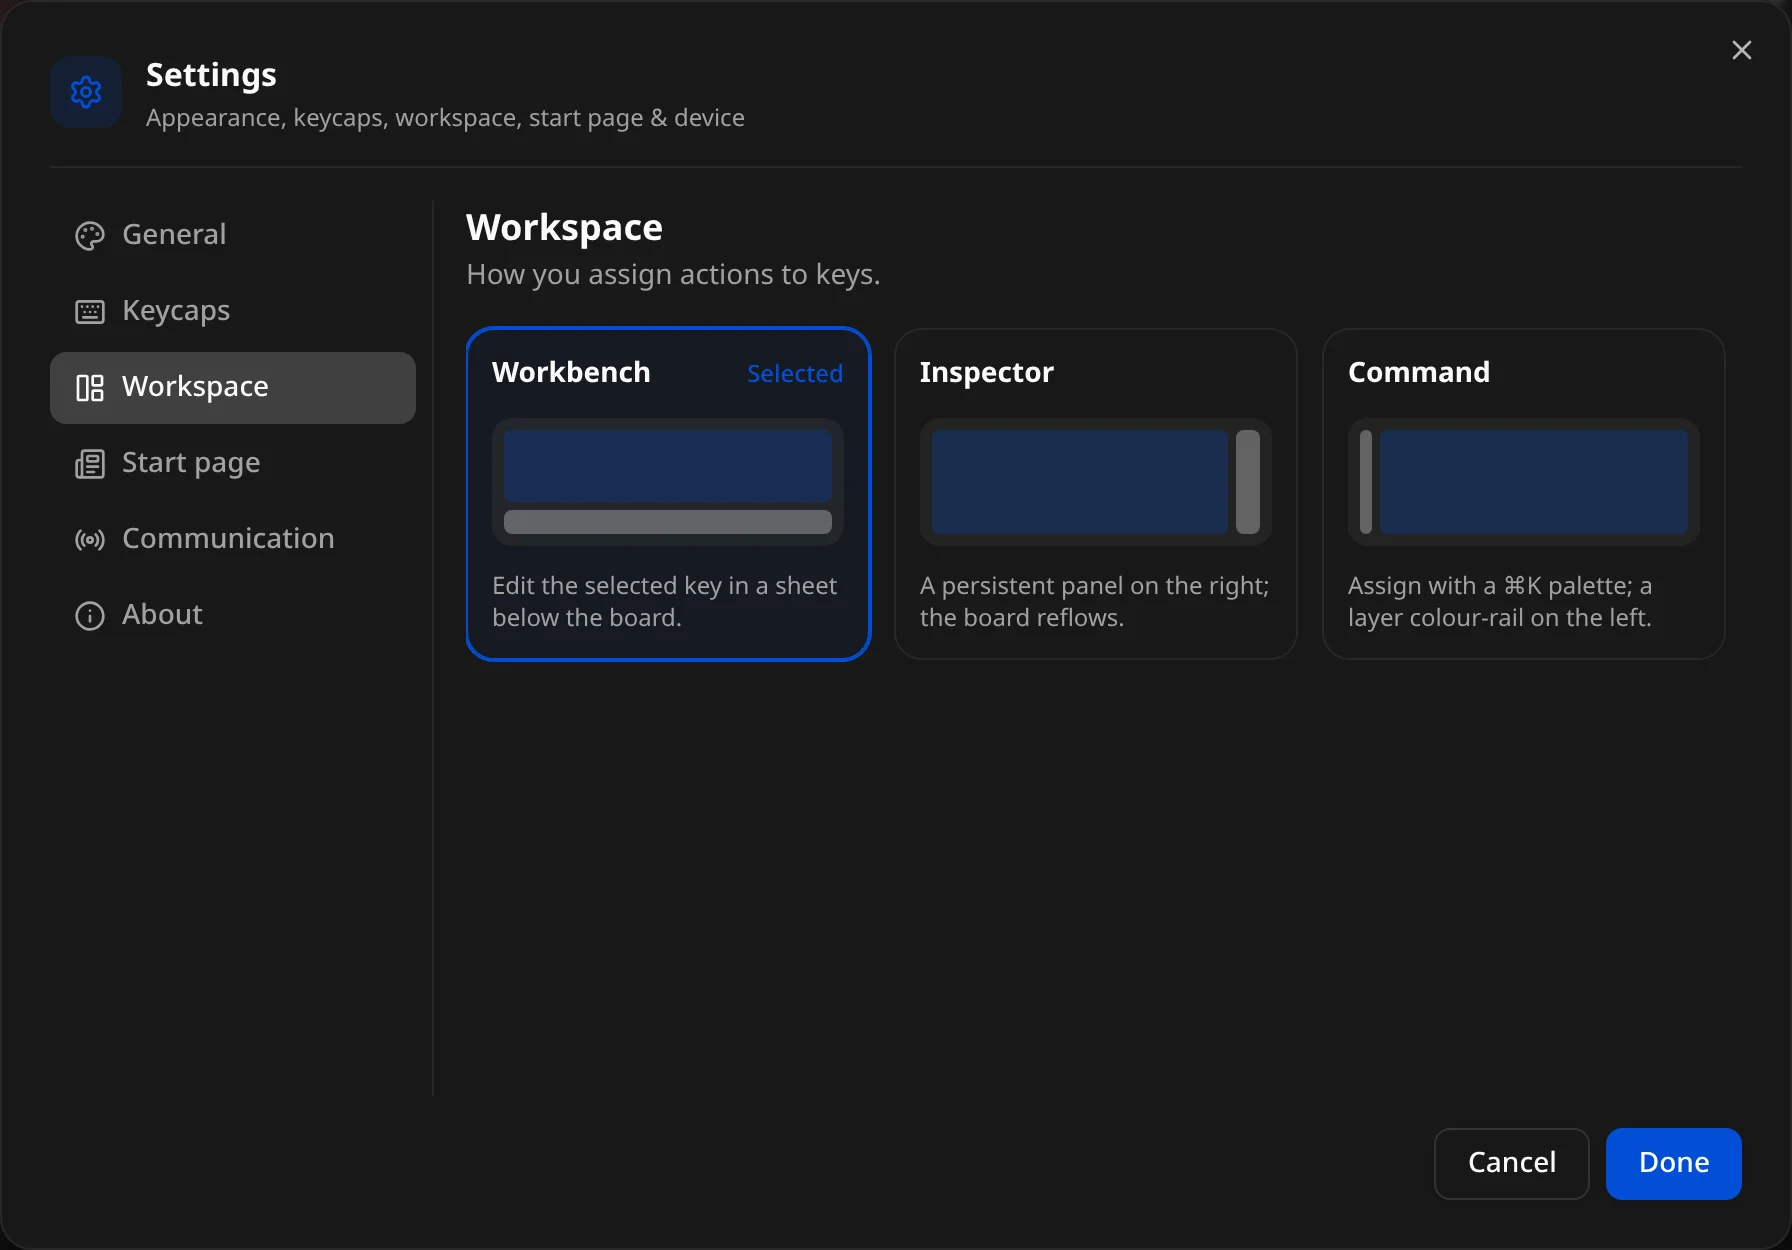Click the blue Settings gear icon
The width and height of the screenshot is (1792, 1250).
pos(86,92)
